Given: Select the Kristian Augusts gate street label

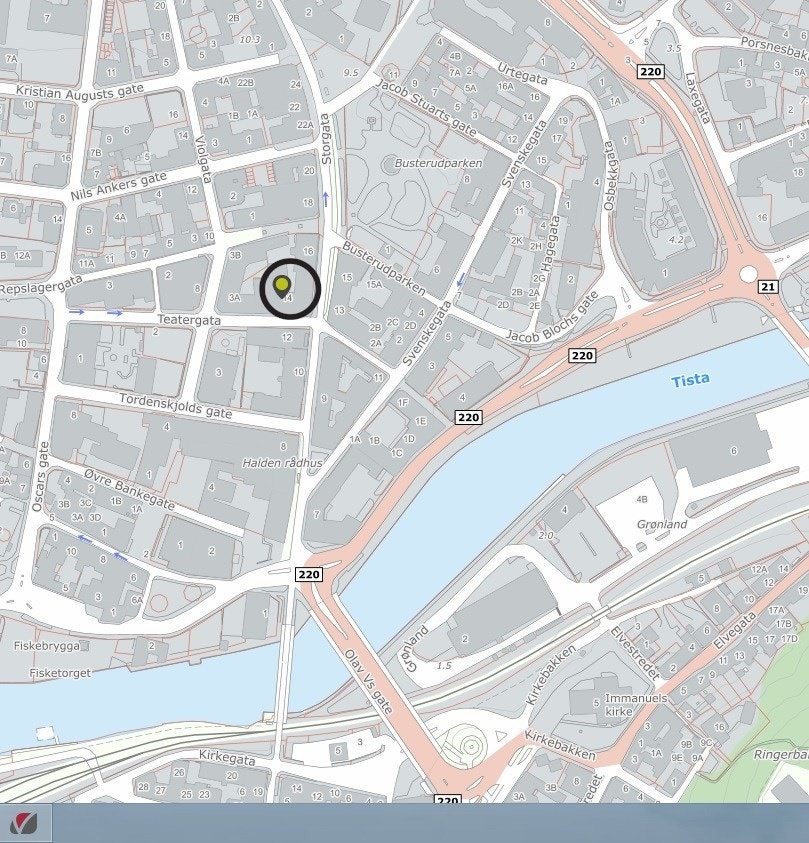Looking at the screenshot, I should (80, 91).
